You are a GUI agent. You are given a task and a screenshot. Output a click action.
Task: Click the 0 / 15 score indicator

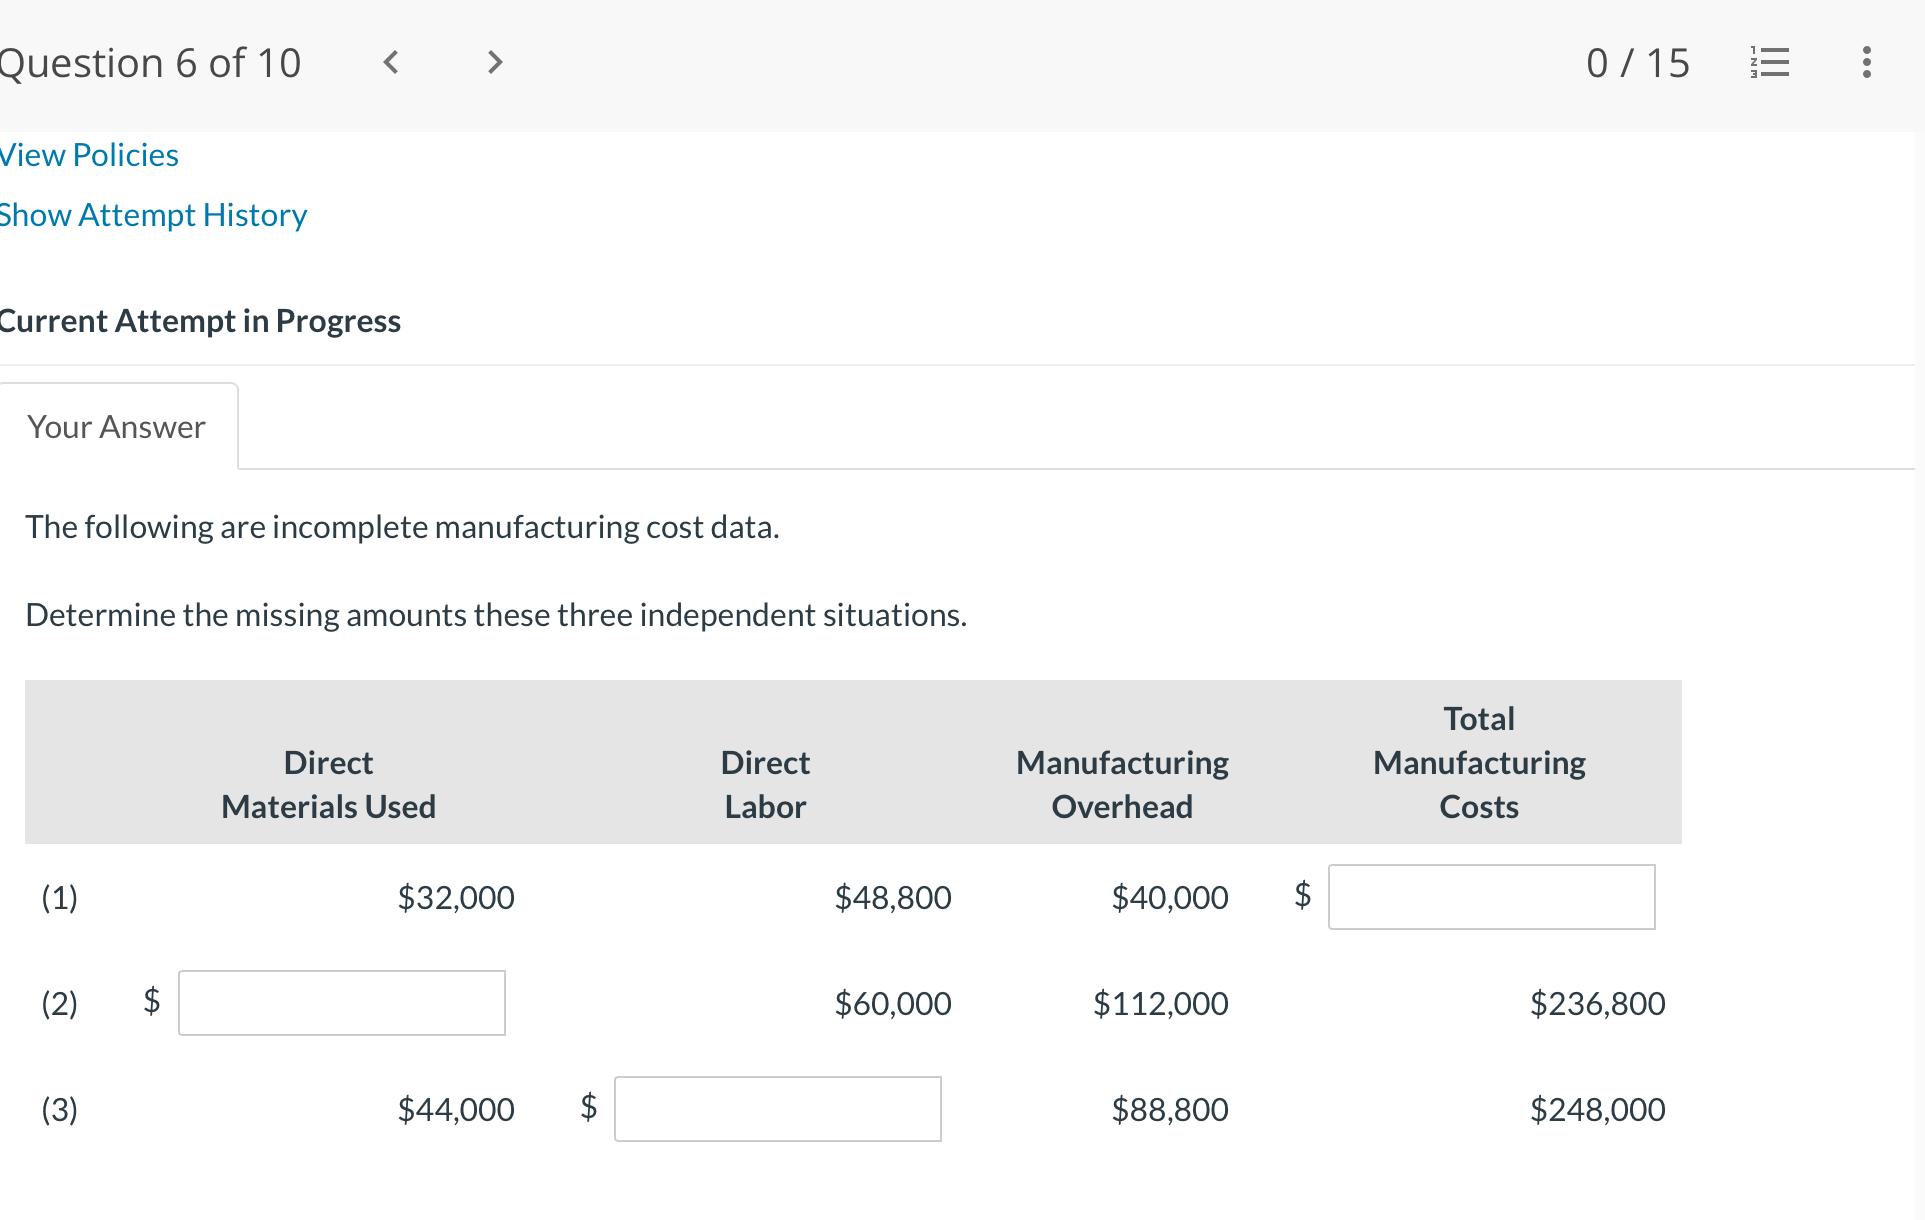coord(1638,63)
